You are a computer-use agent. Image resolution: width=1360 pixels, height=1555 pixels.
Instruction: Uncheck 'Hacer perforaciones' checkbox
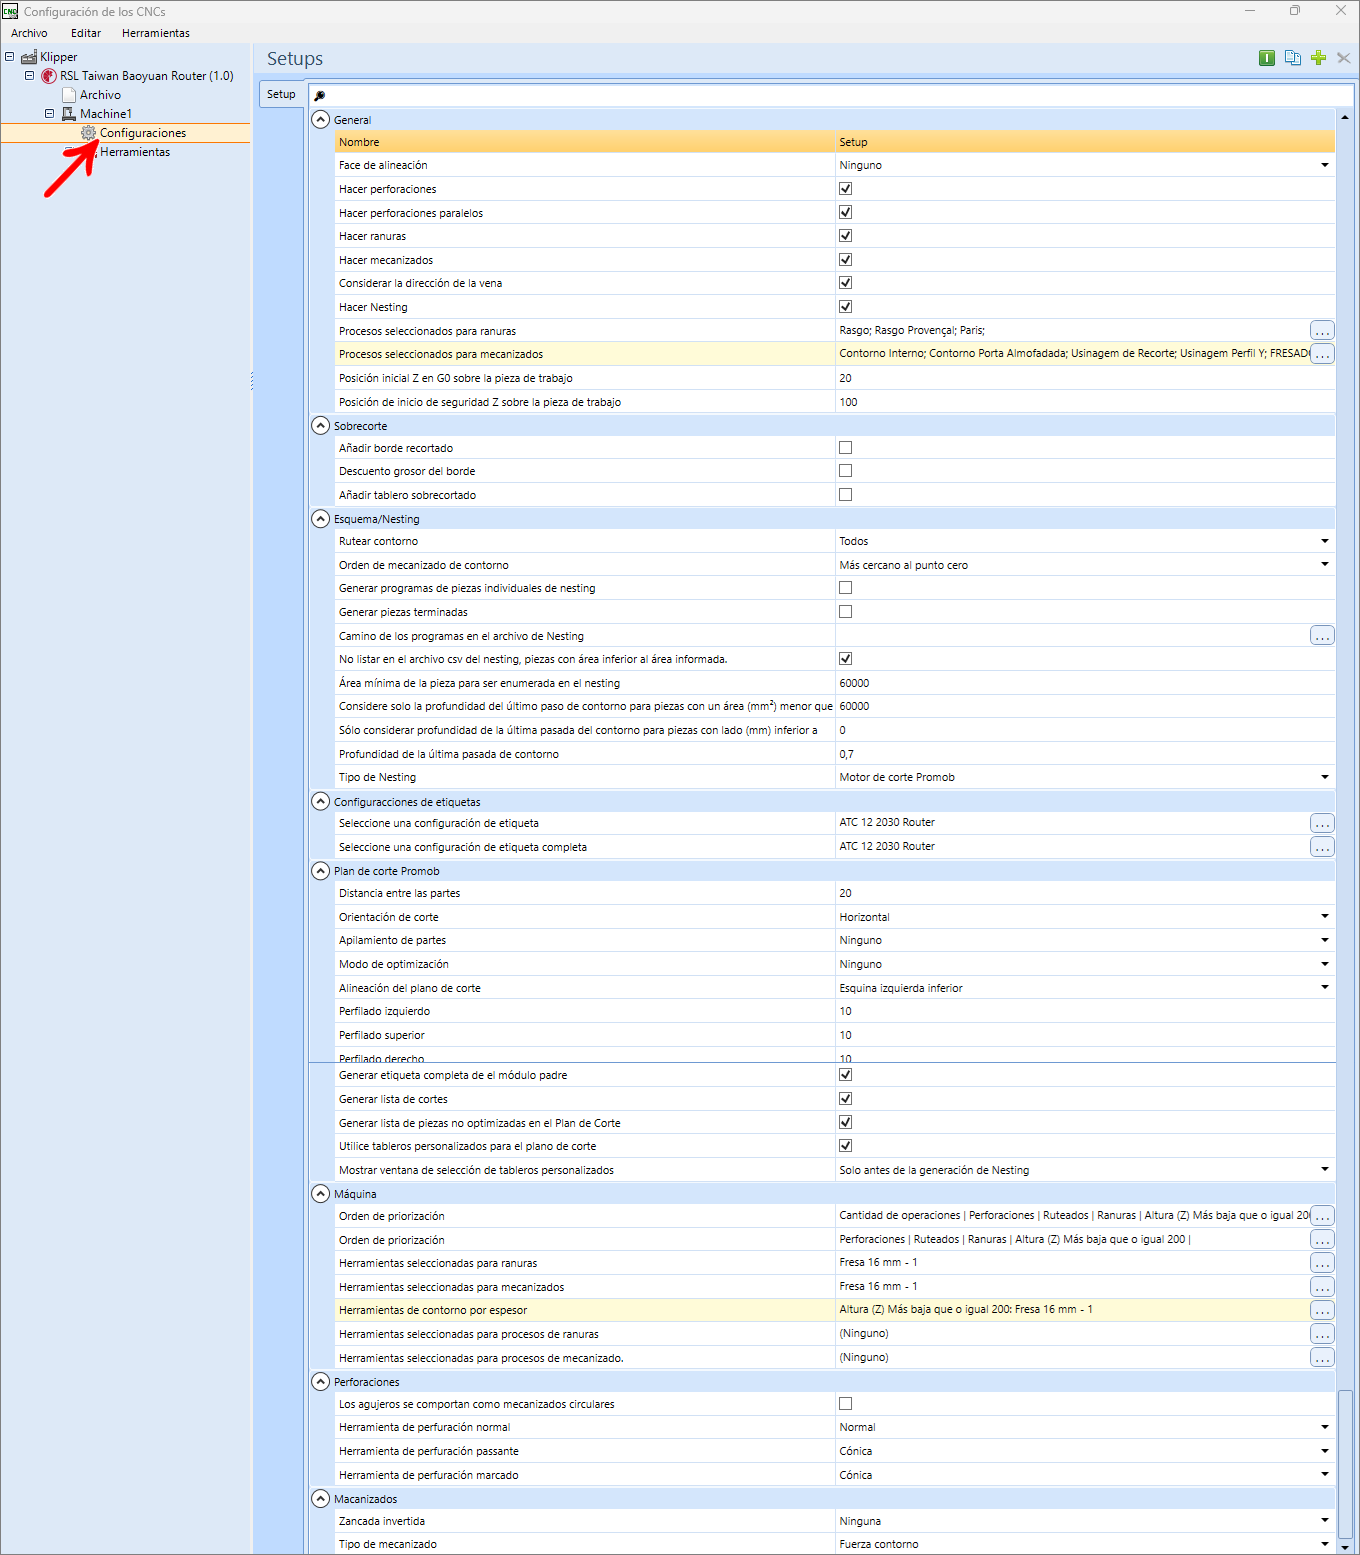tap(845, 189)
